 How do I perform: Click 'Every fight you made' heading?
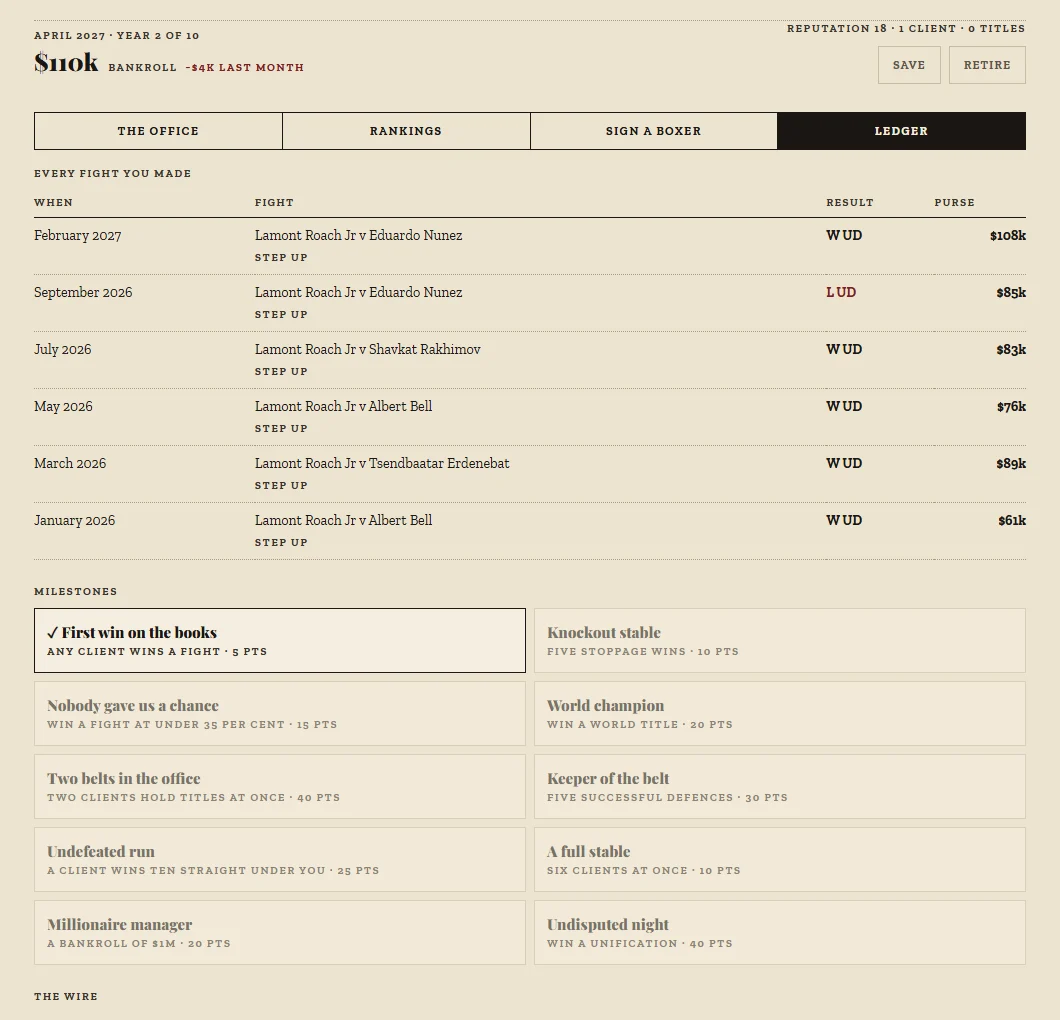click(x=113, y=174)
